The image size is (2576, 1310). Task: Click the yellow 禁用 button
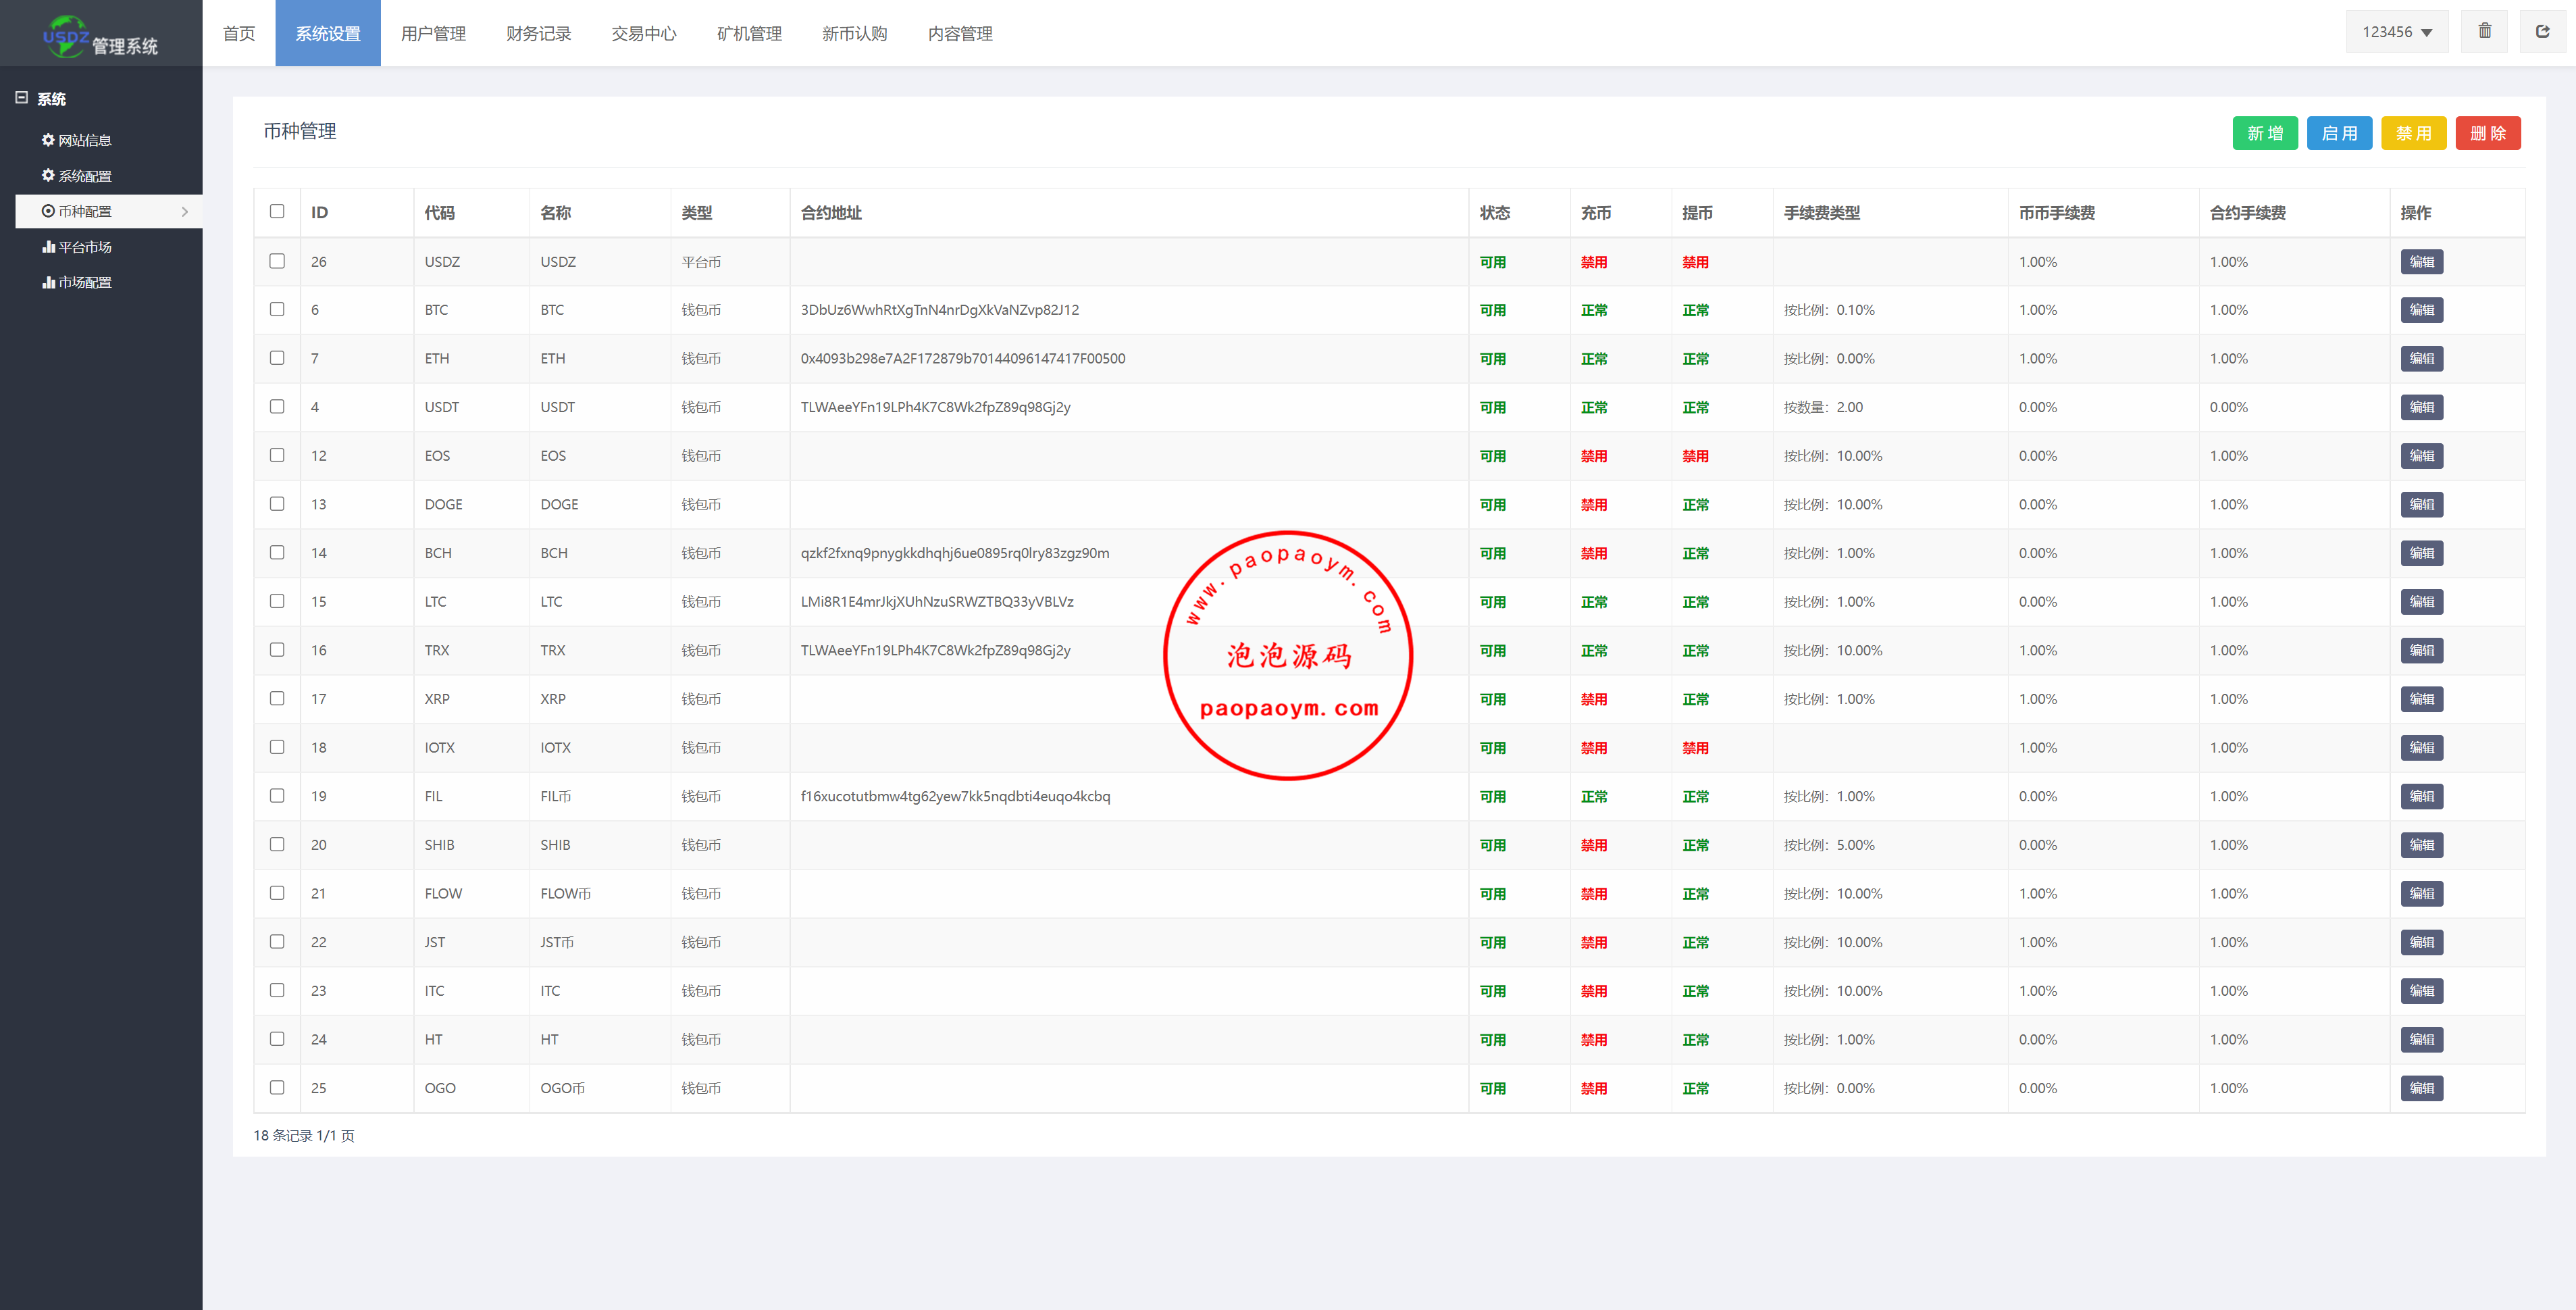click(x=2413, y=133)
